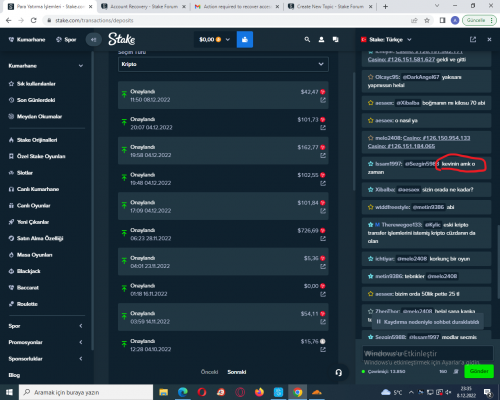Open Stake Orijinalleri in sidebar
Screen dimensions: 500x400
pos(33,140)
